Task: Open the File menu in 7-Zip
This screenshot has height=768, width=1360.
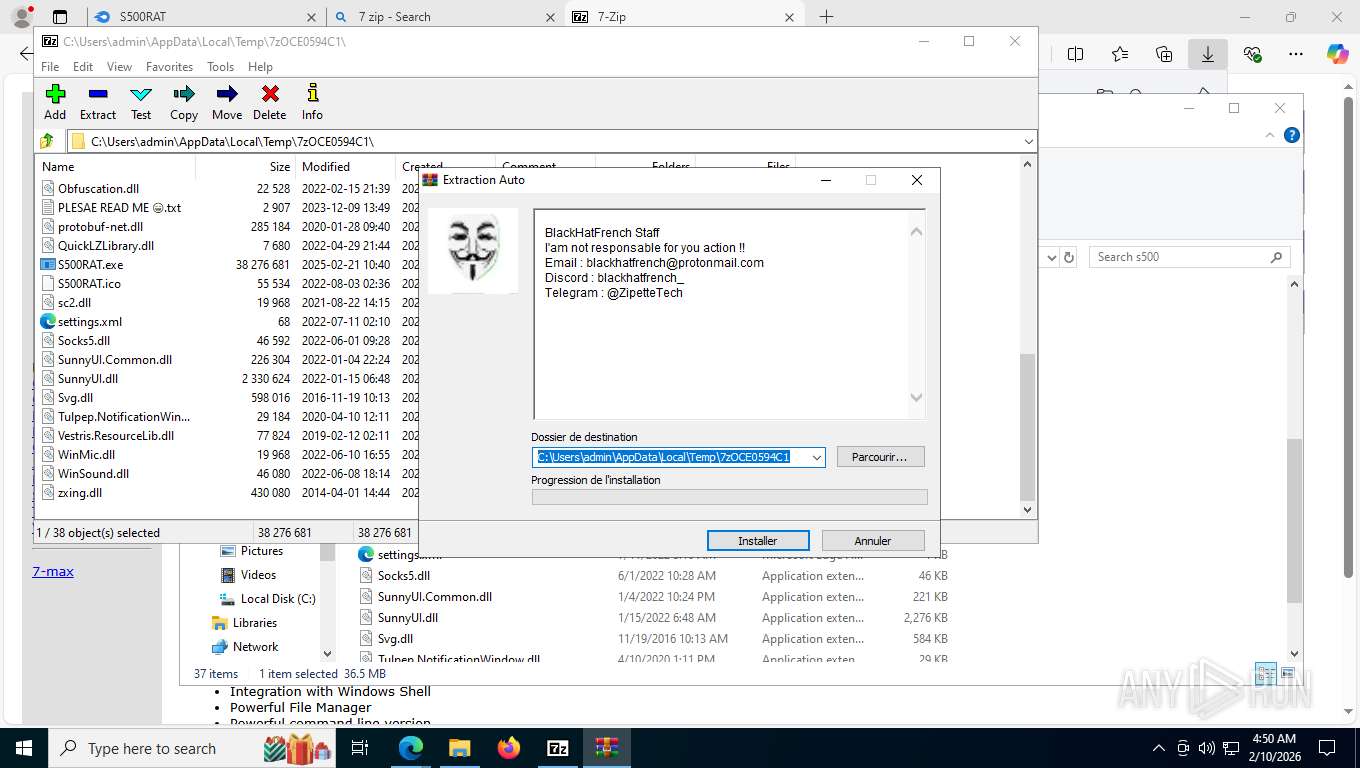Action: pyautogui.click(x=50, y=67)
